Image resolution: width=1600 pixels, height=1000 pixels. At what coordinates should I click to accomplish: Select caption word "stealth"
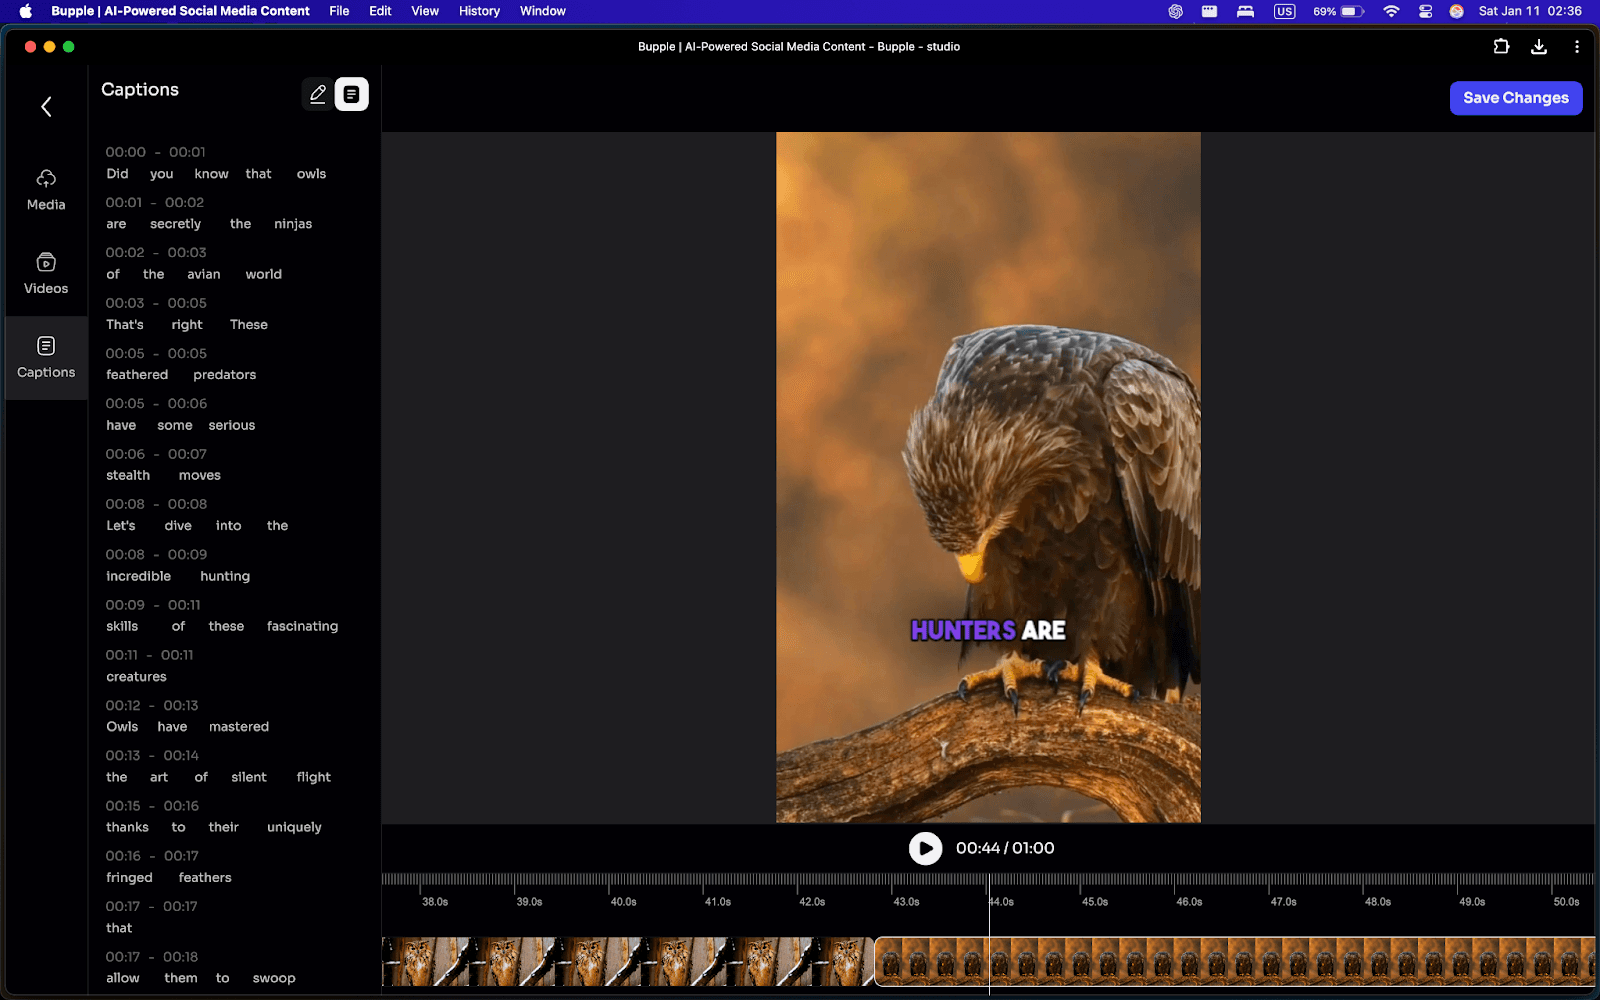point(128,476)
